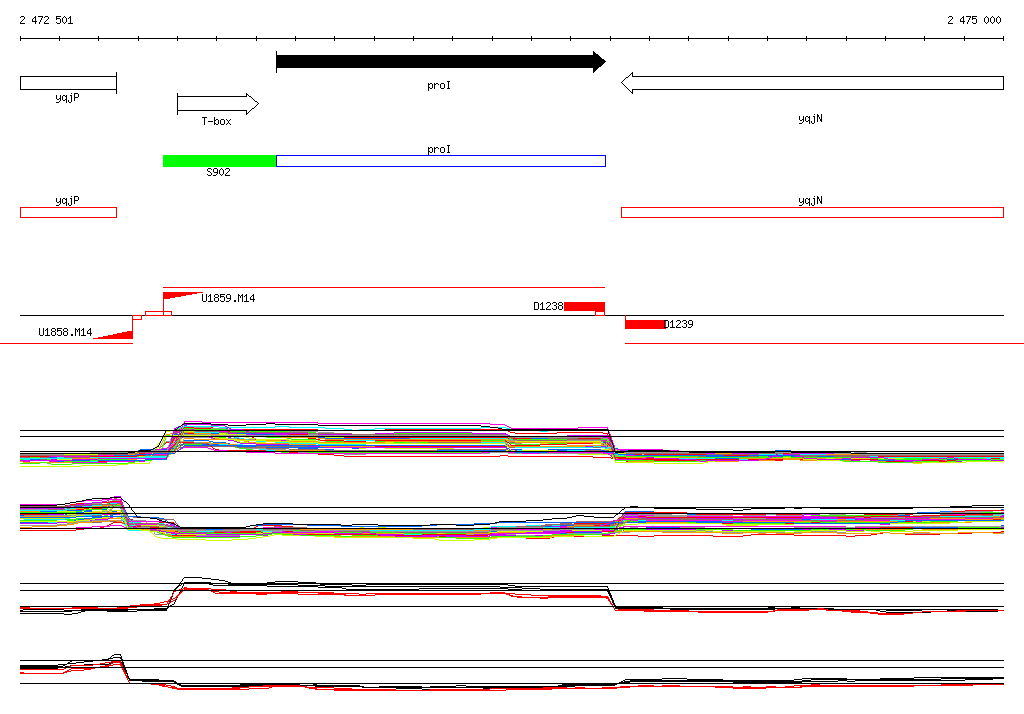Screen dimensions: 1024x714
Task: Click the D1238 text label
Action: tap(549, 306)
